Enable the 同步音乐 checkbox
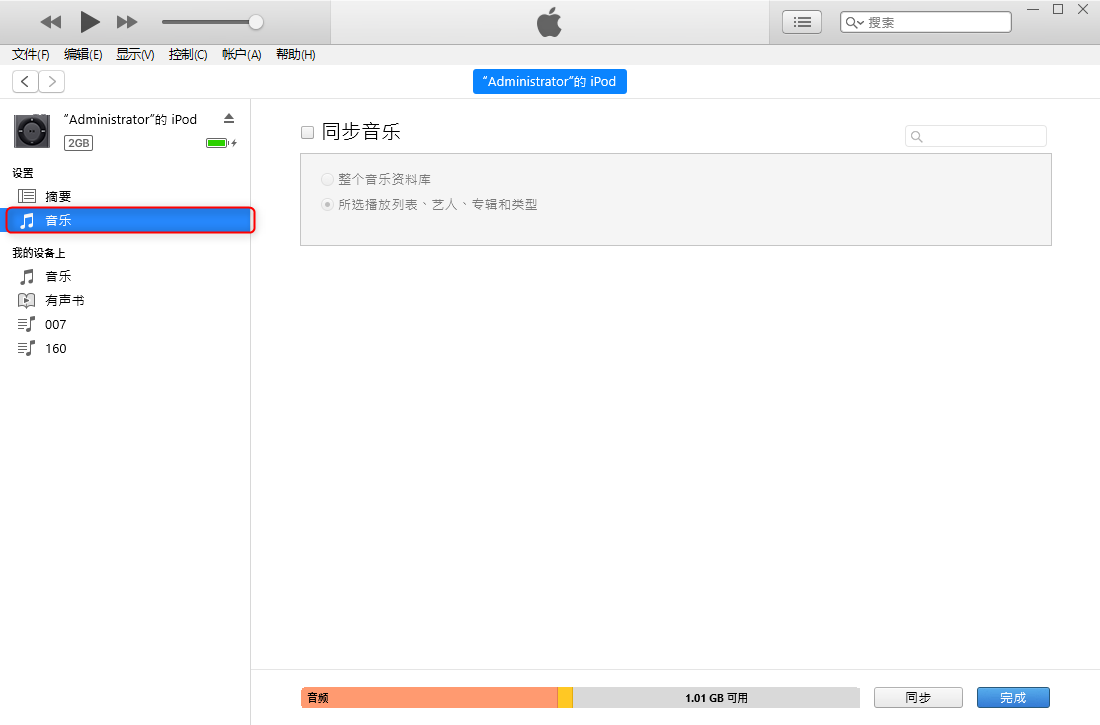 click(307, 132)
